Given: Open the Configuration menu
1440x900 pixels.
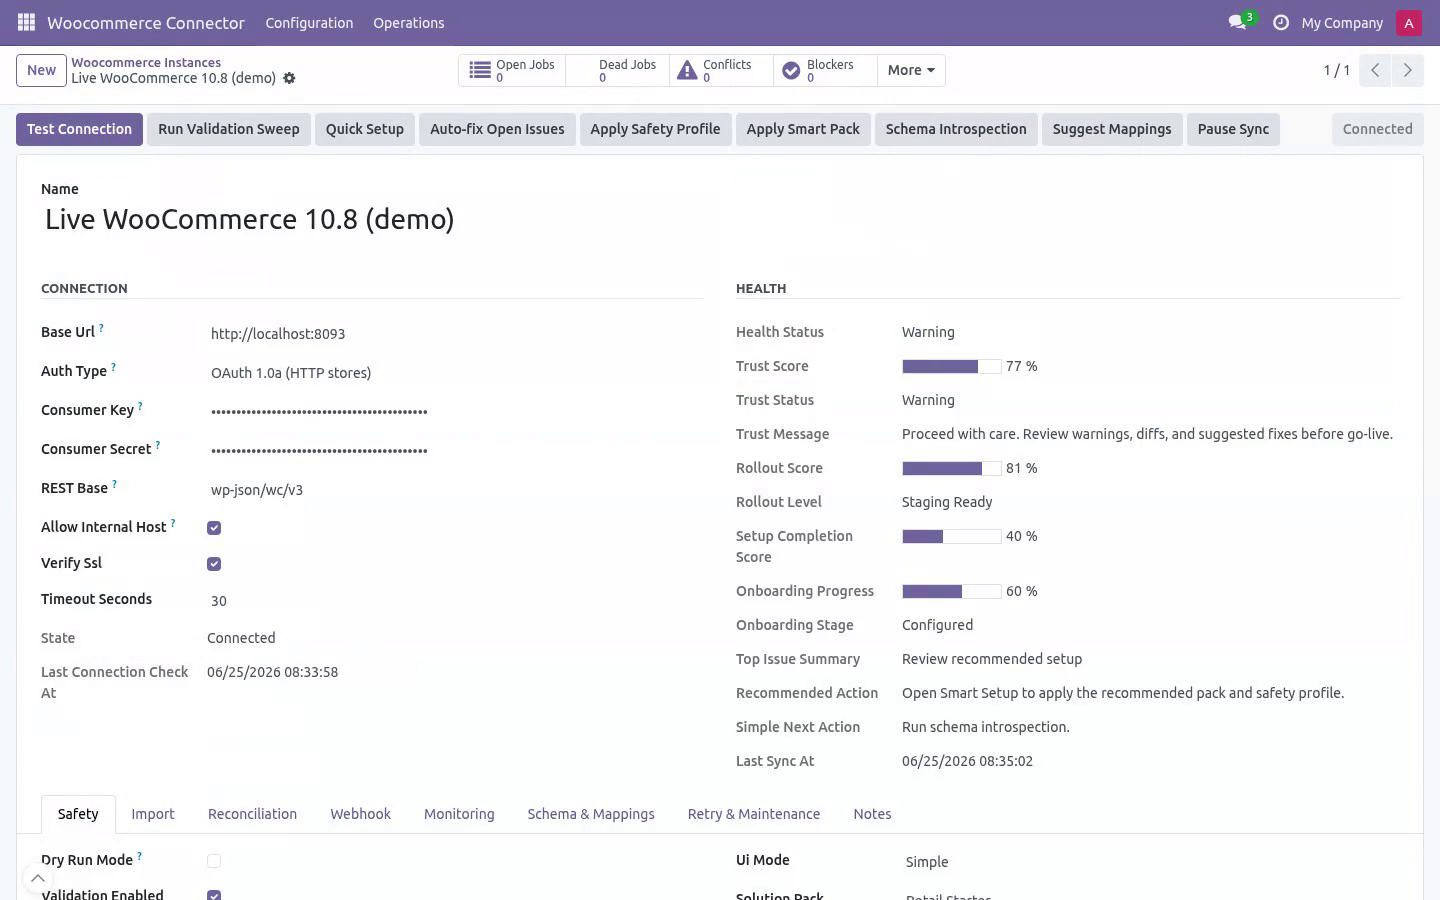Looking at the screenshot, I should click(309, 23).
